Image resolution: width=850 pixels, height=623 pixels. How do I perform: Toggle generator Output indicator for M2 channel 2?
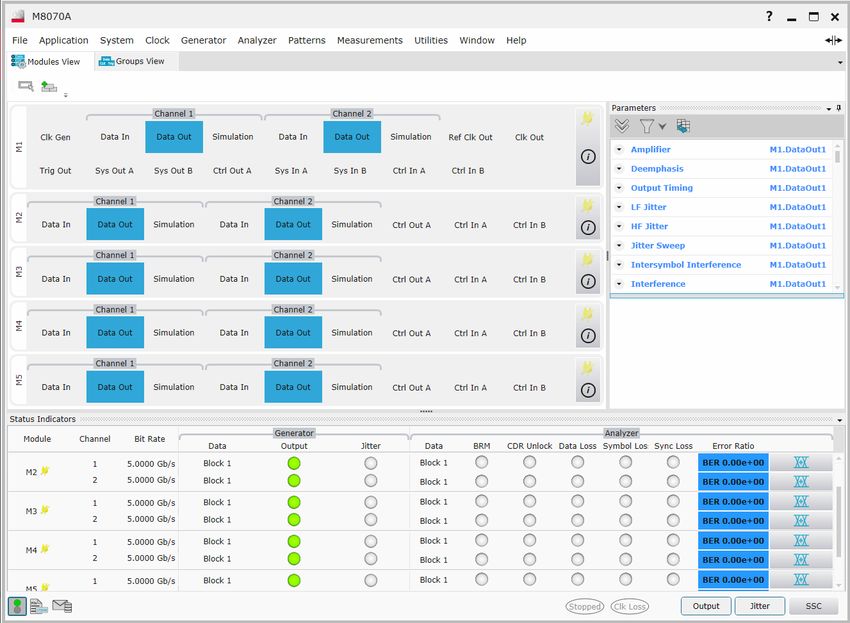[294, 481]
